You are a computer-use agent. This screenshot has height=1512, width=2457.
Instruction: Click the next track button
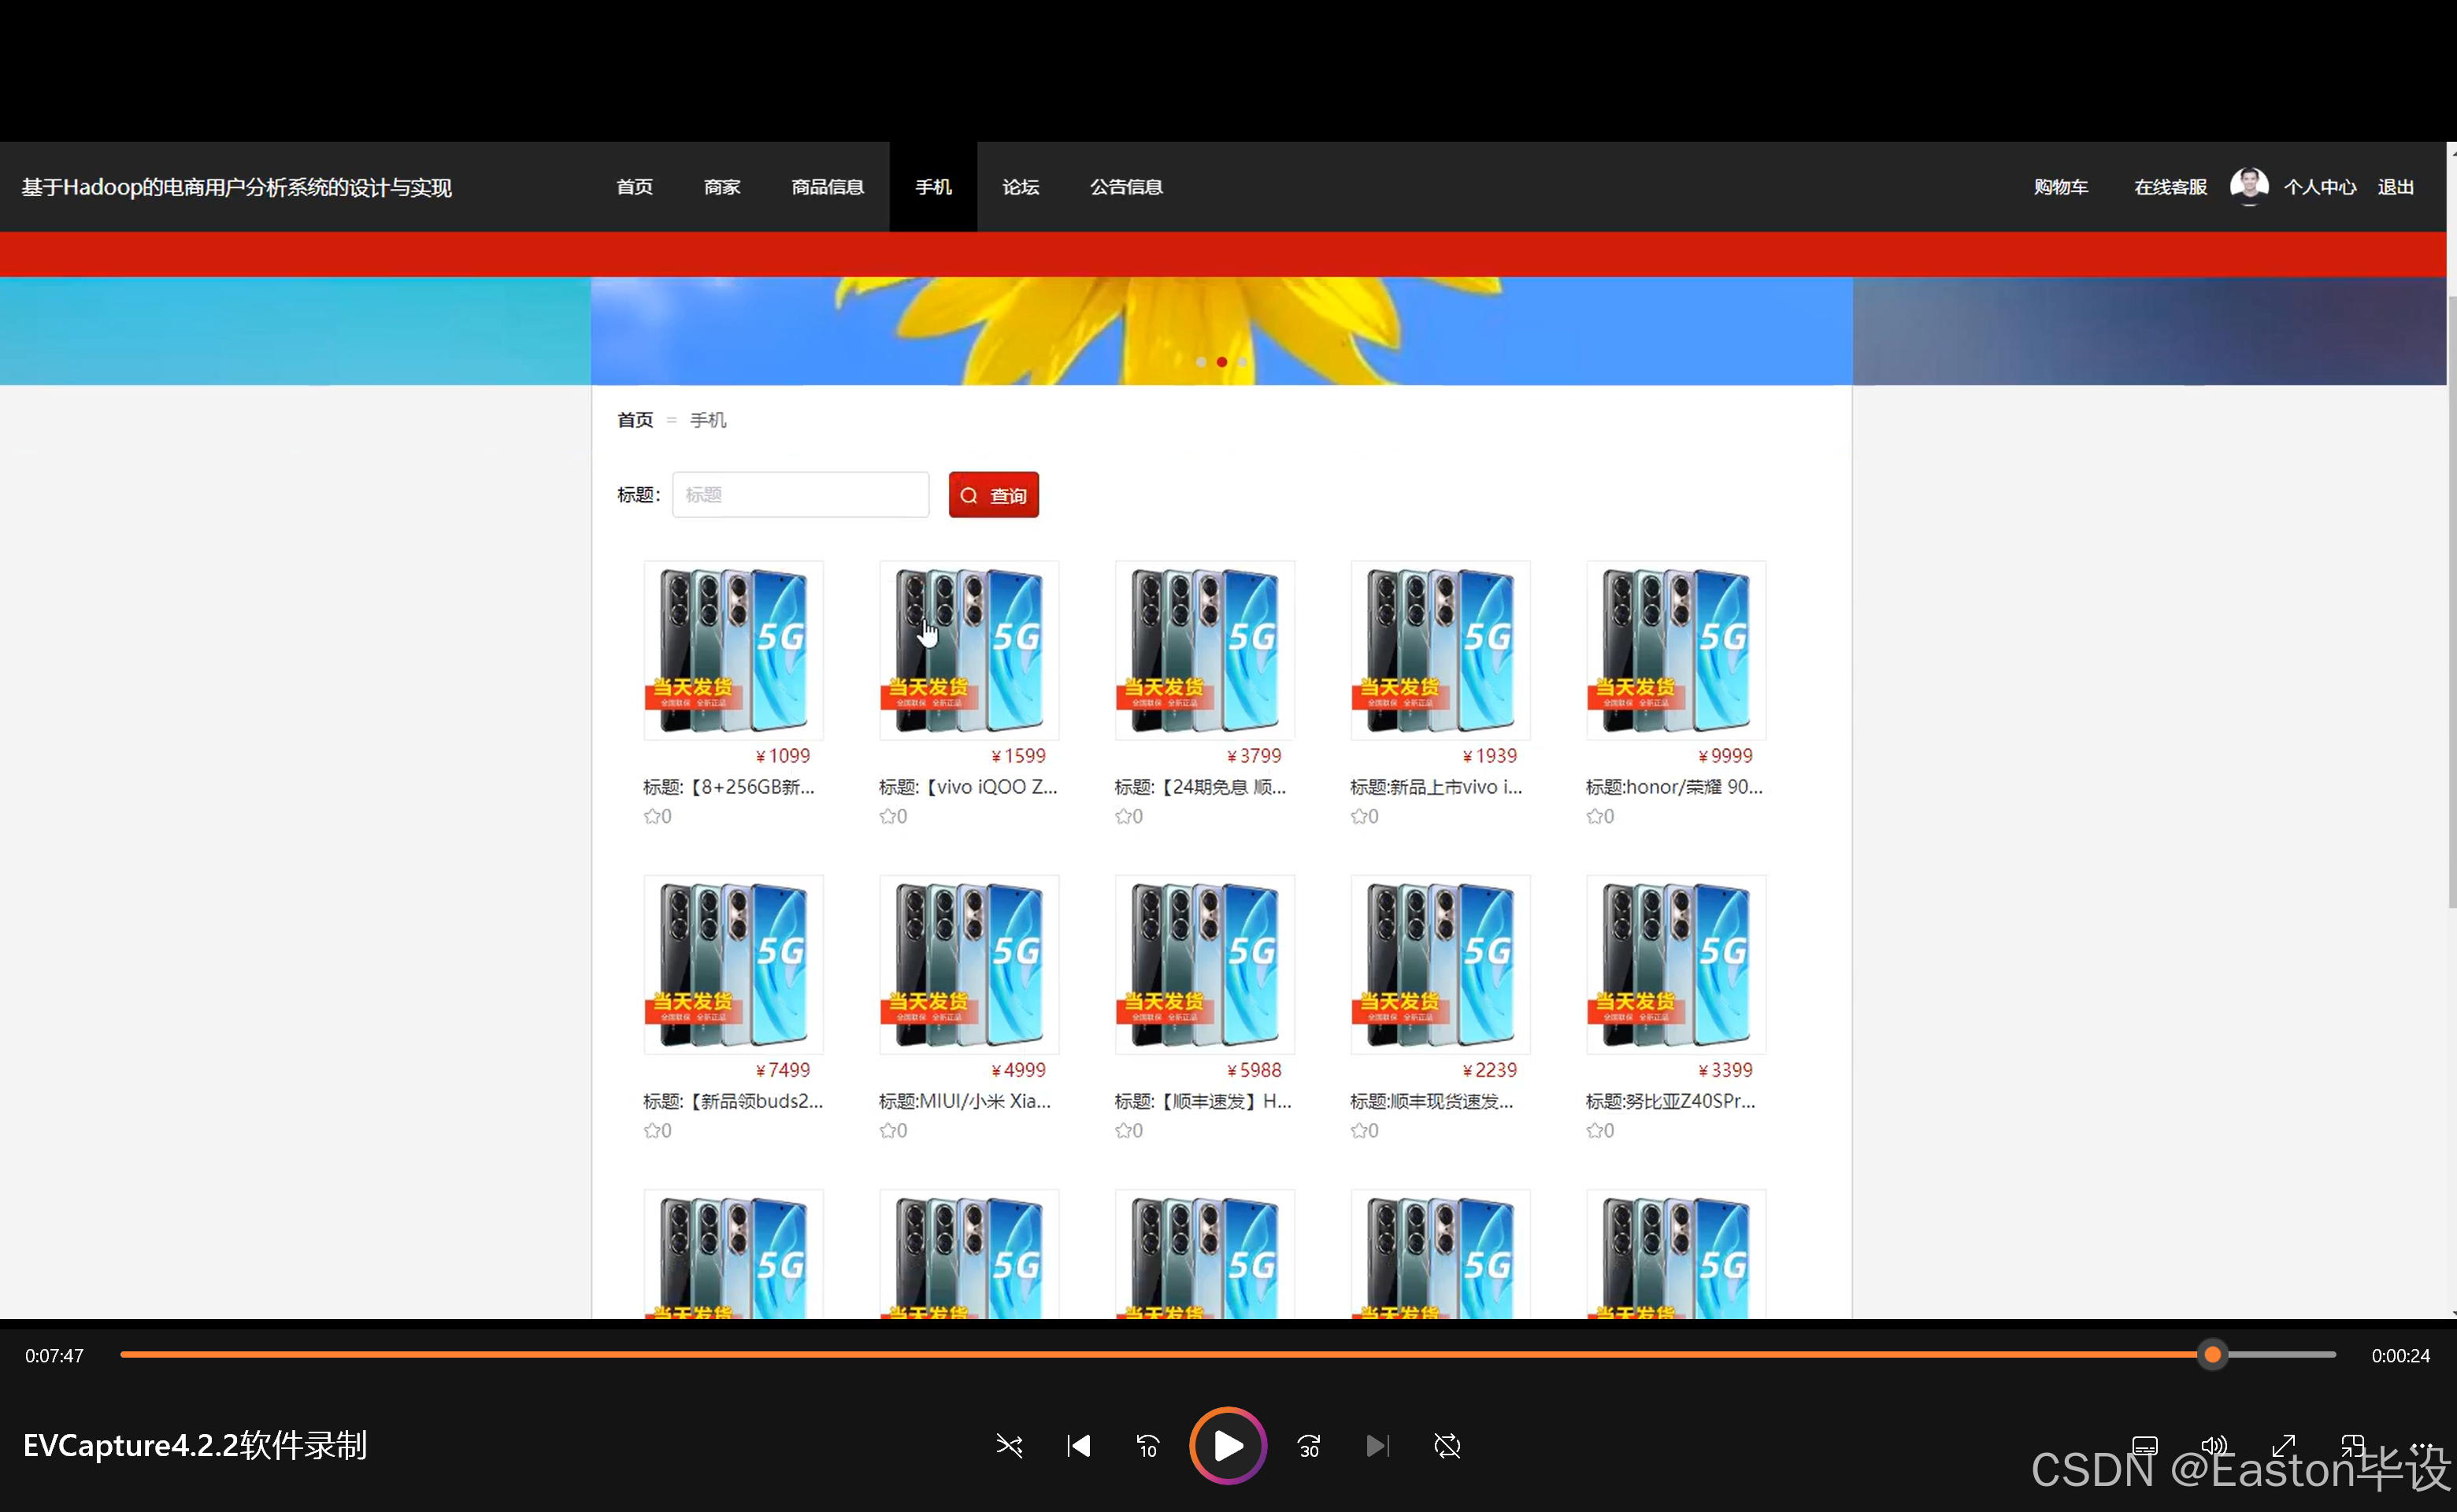(x=1377, y=1446)
